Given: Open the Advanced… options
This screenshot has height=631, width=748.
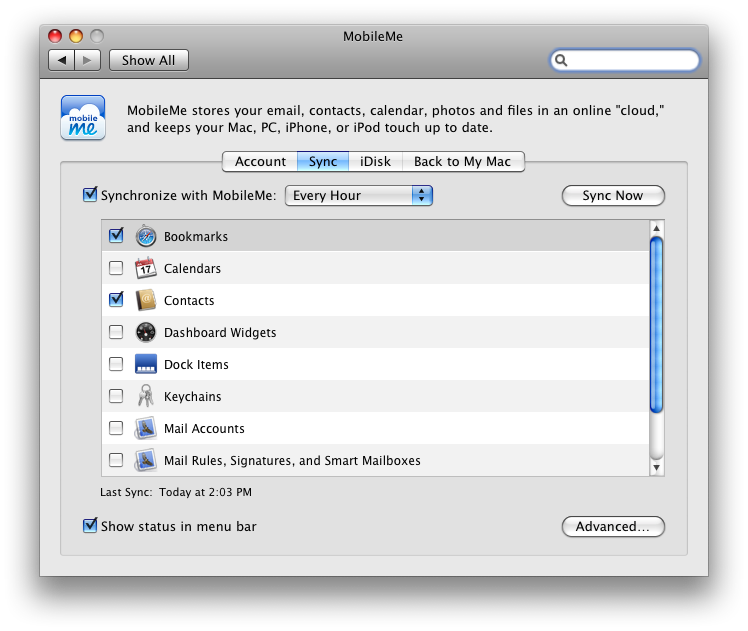Looking at the screenshot, I should [x=613, y=527].
